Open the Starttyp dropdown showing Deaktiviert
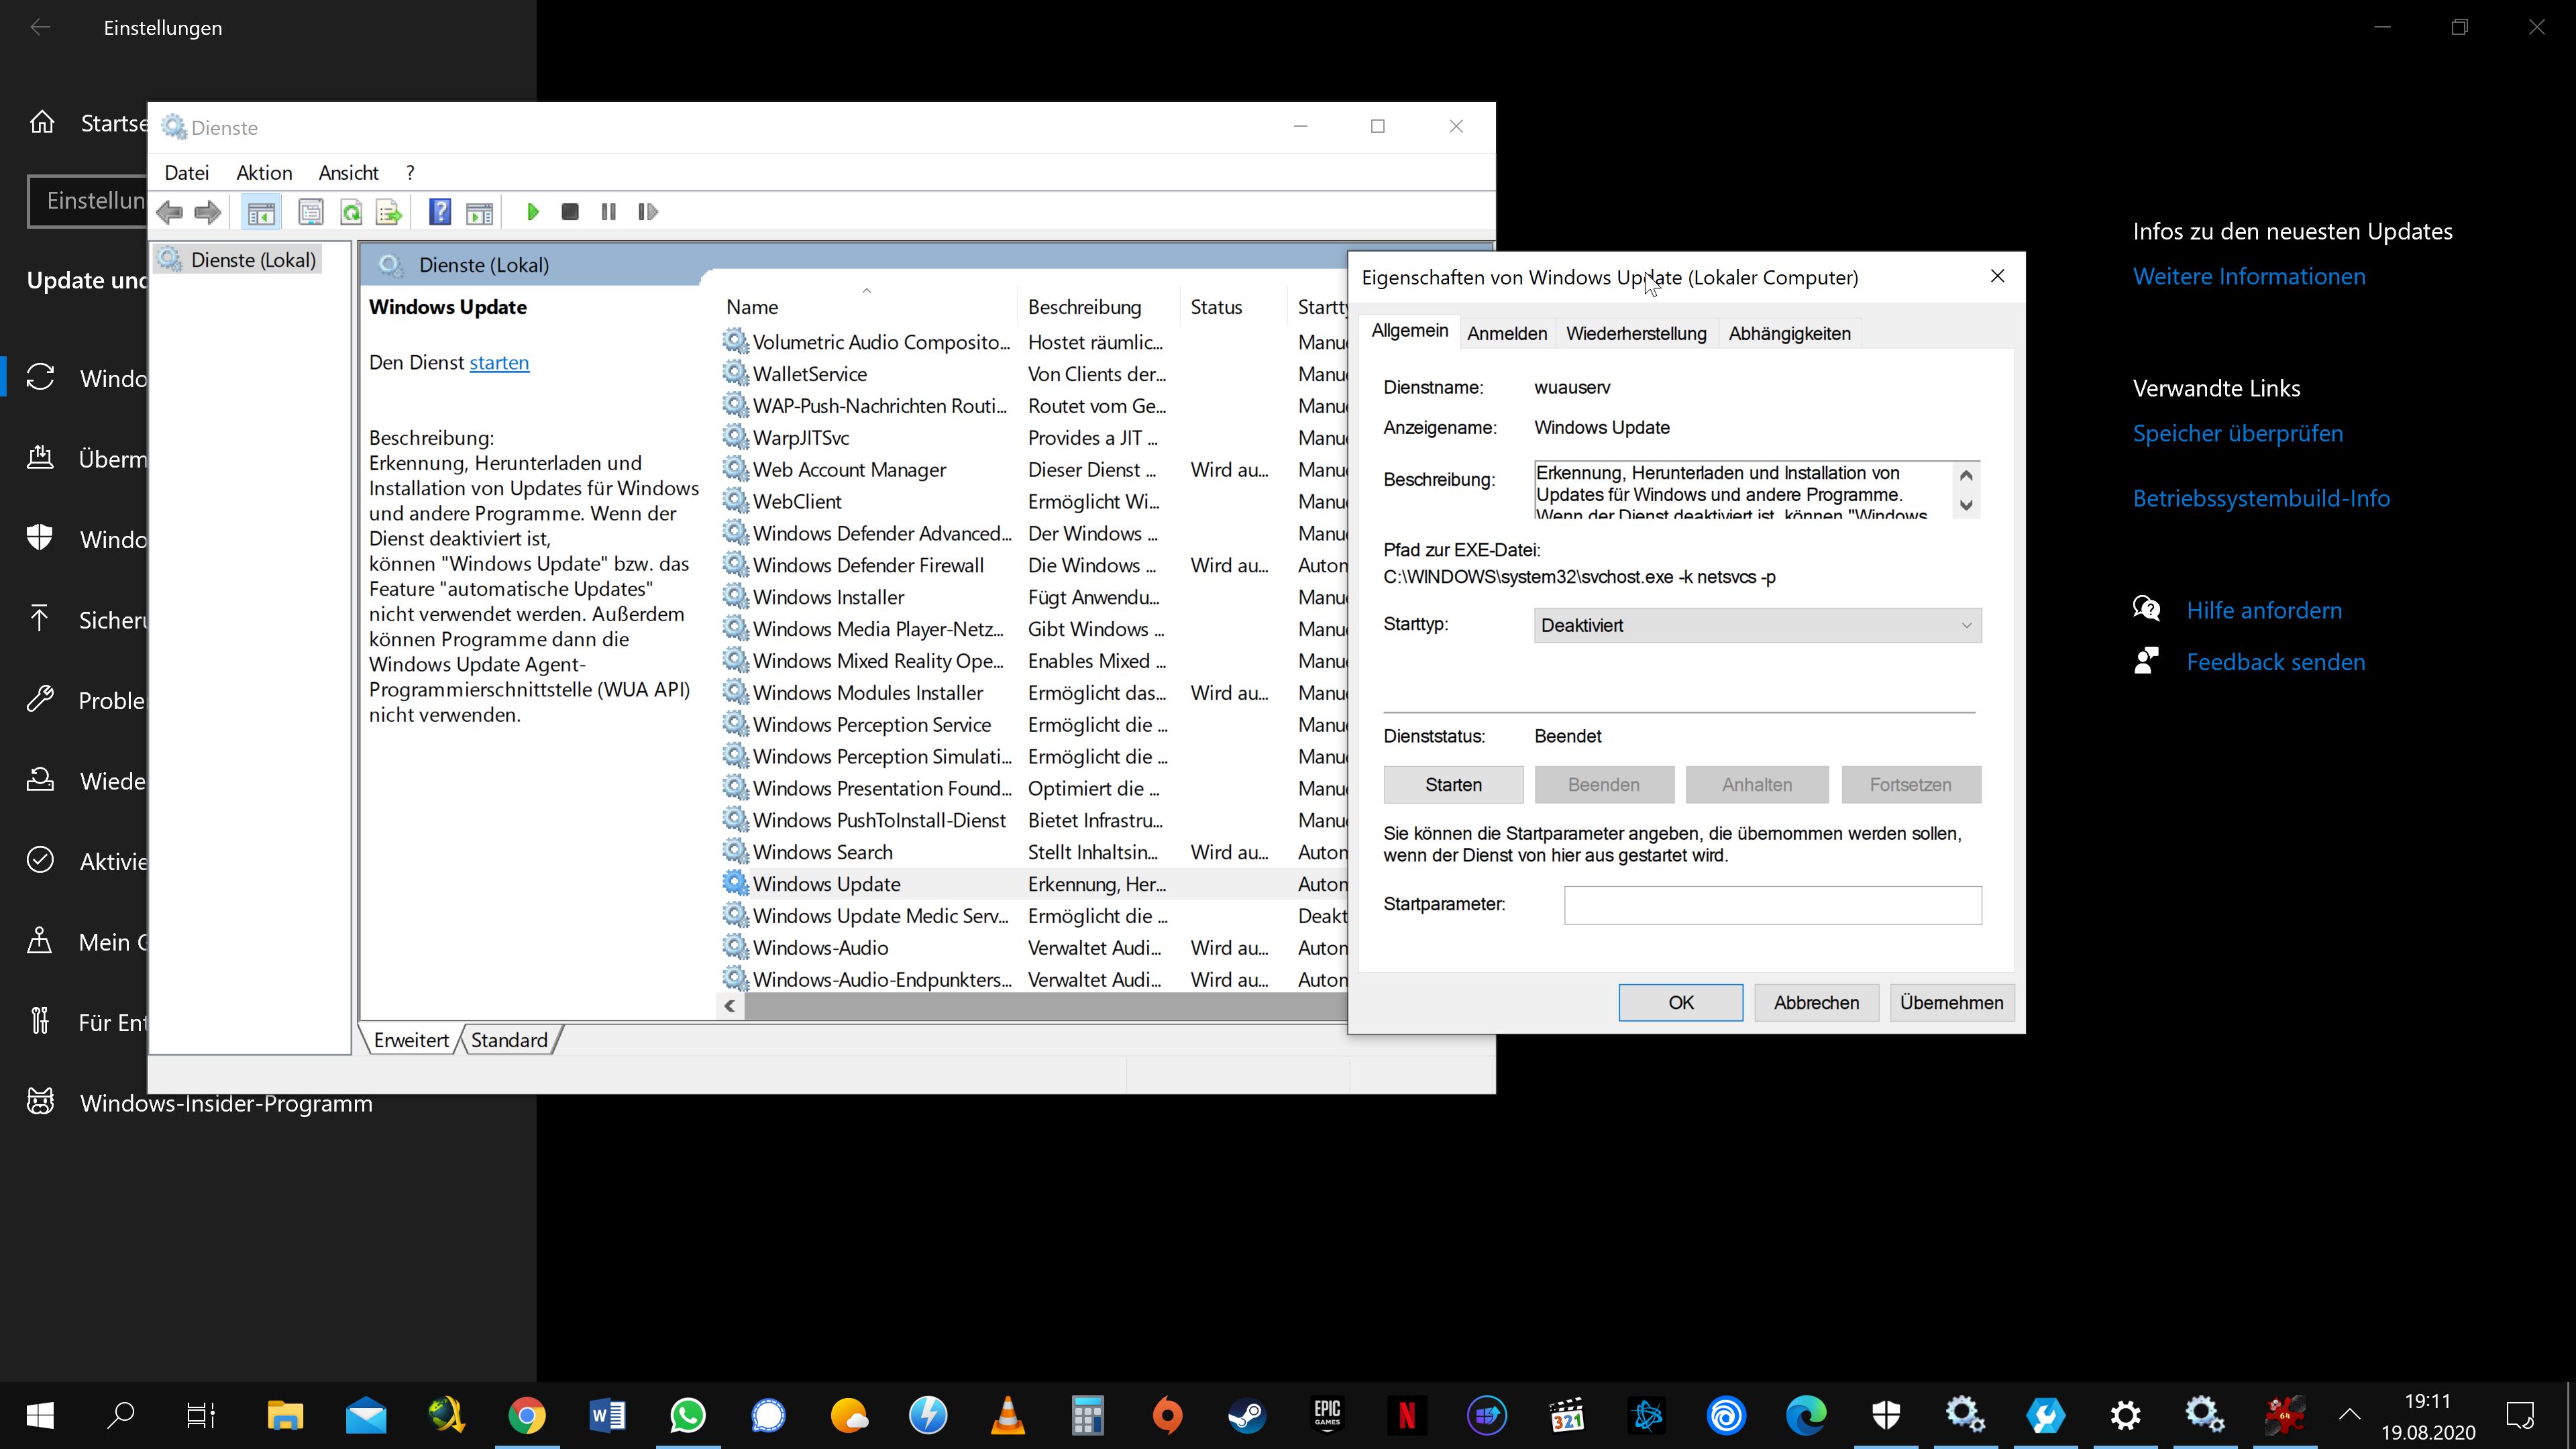The height and width of the screenshot is (1449, 2576). point(1756,626)
